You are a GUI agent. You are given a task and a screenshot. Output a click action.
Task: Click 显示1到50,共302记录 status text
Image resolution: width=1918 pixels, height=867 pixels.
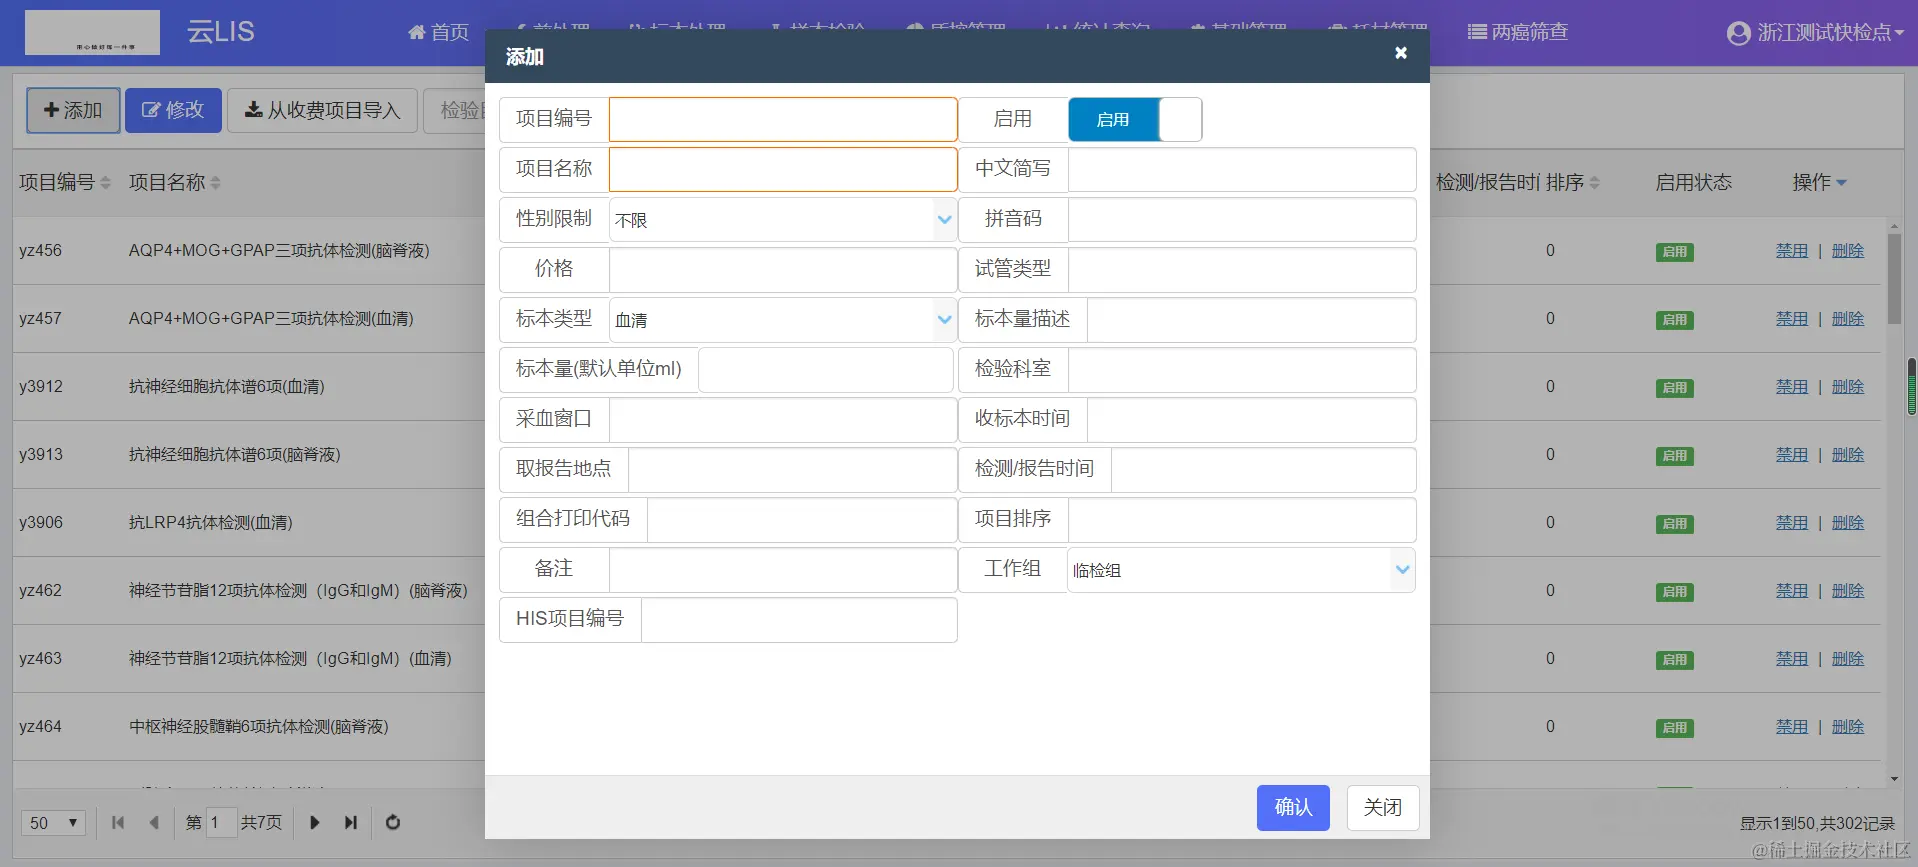1817,823
